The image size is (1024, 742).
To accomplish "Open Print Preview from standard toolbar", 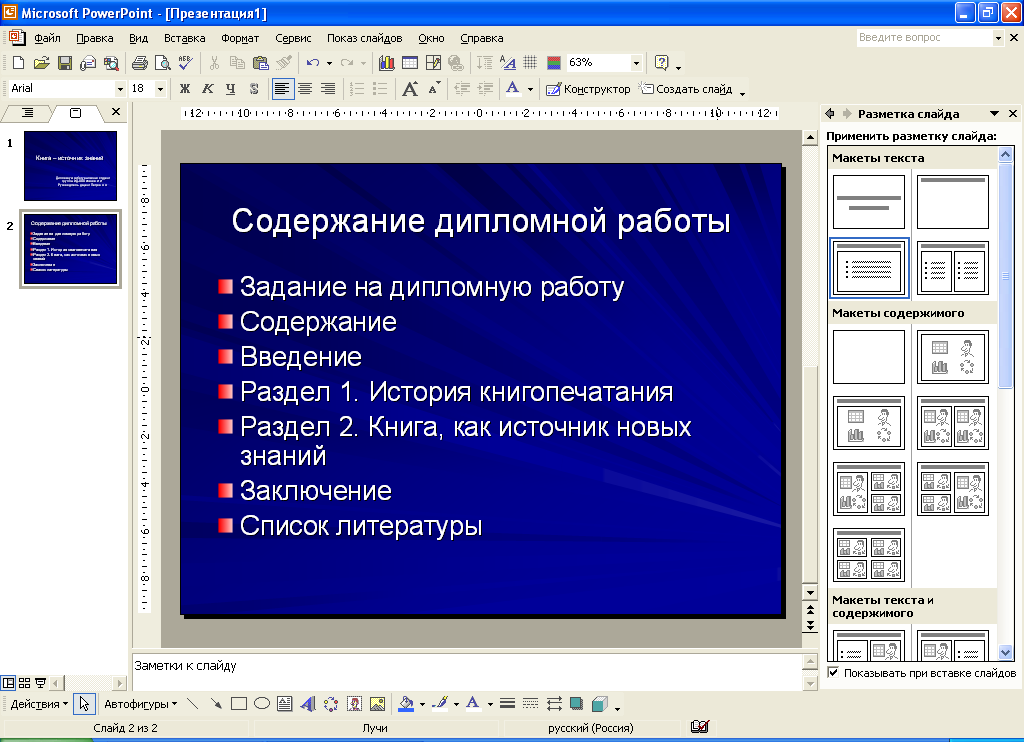I will click(162, 63).
